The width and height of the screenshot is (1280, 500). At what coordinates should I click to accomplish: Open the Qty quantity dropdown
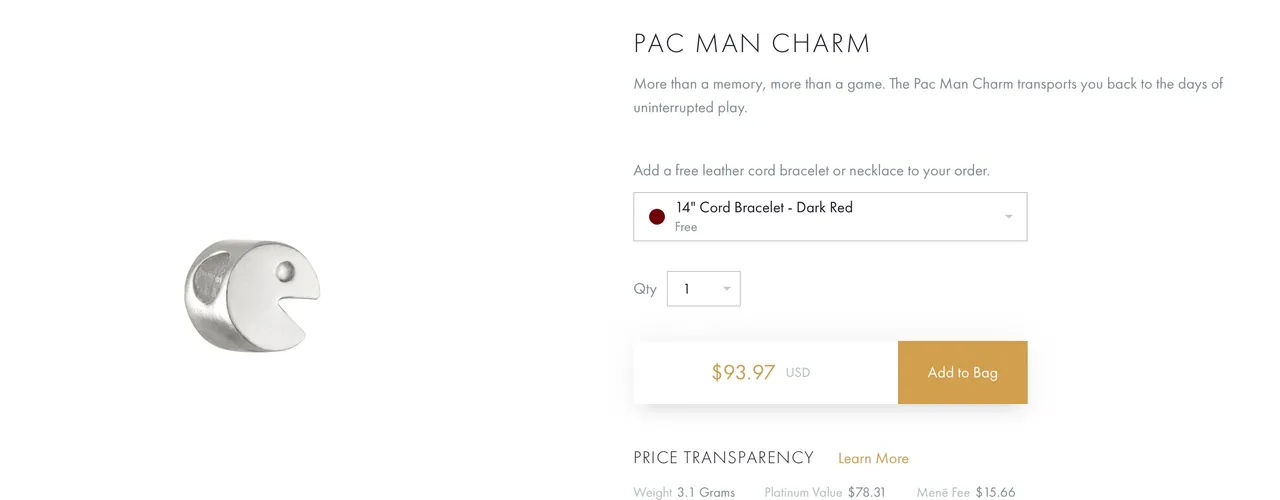703,289
